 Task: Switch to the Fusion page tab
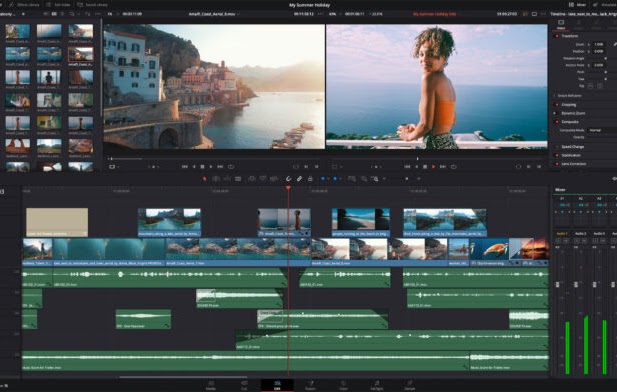pyautogui.click(x=310, y=385)
